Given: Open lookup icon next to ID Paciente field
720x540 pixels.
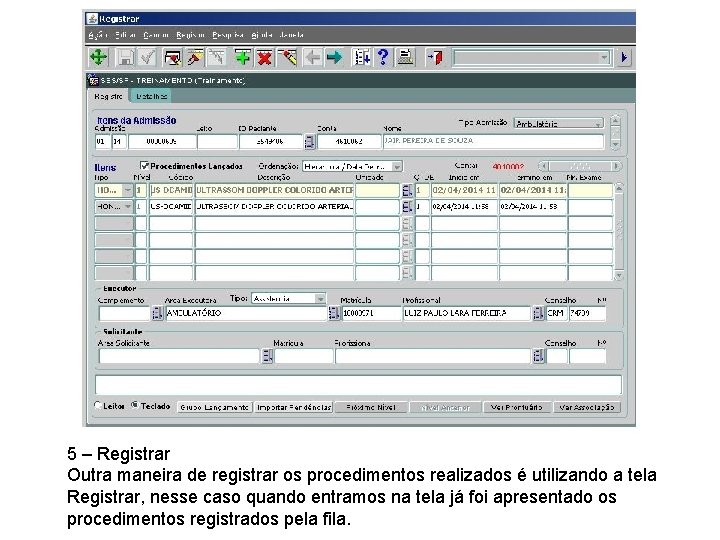Looking at the screenshot, I should [x=310, y=142].
